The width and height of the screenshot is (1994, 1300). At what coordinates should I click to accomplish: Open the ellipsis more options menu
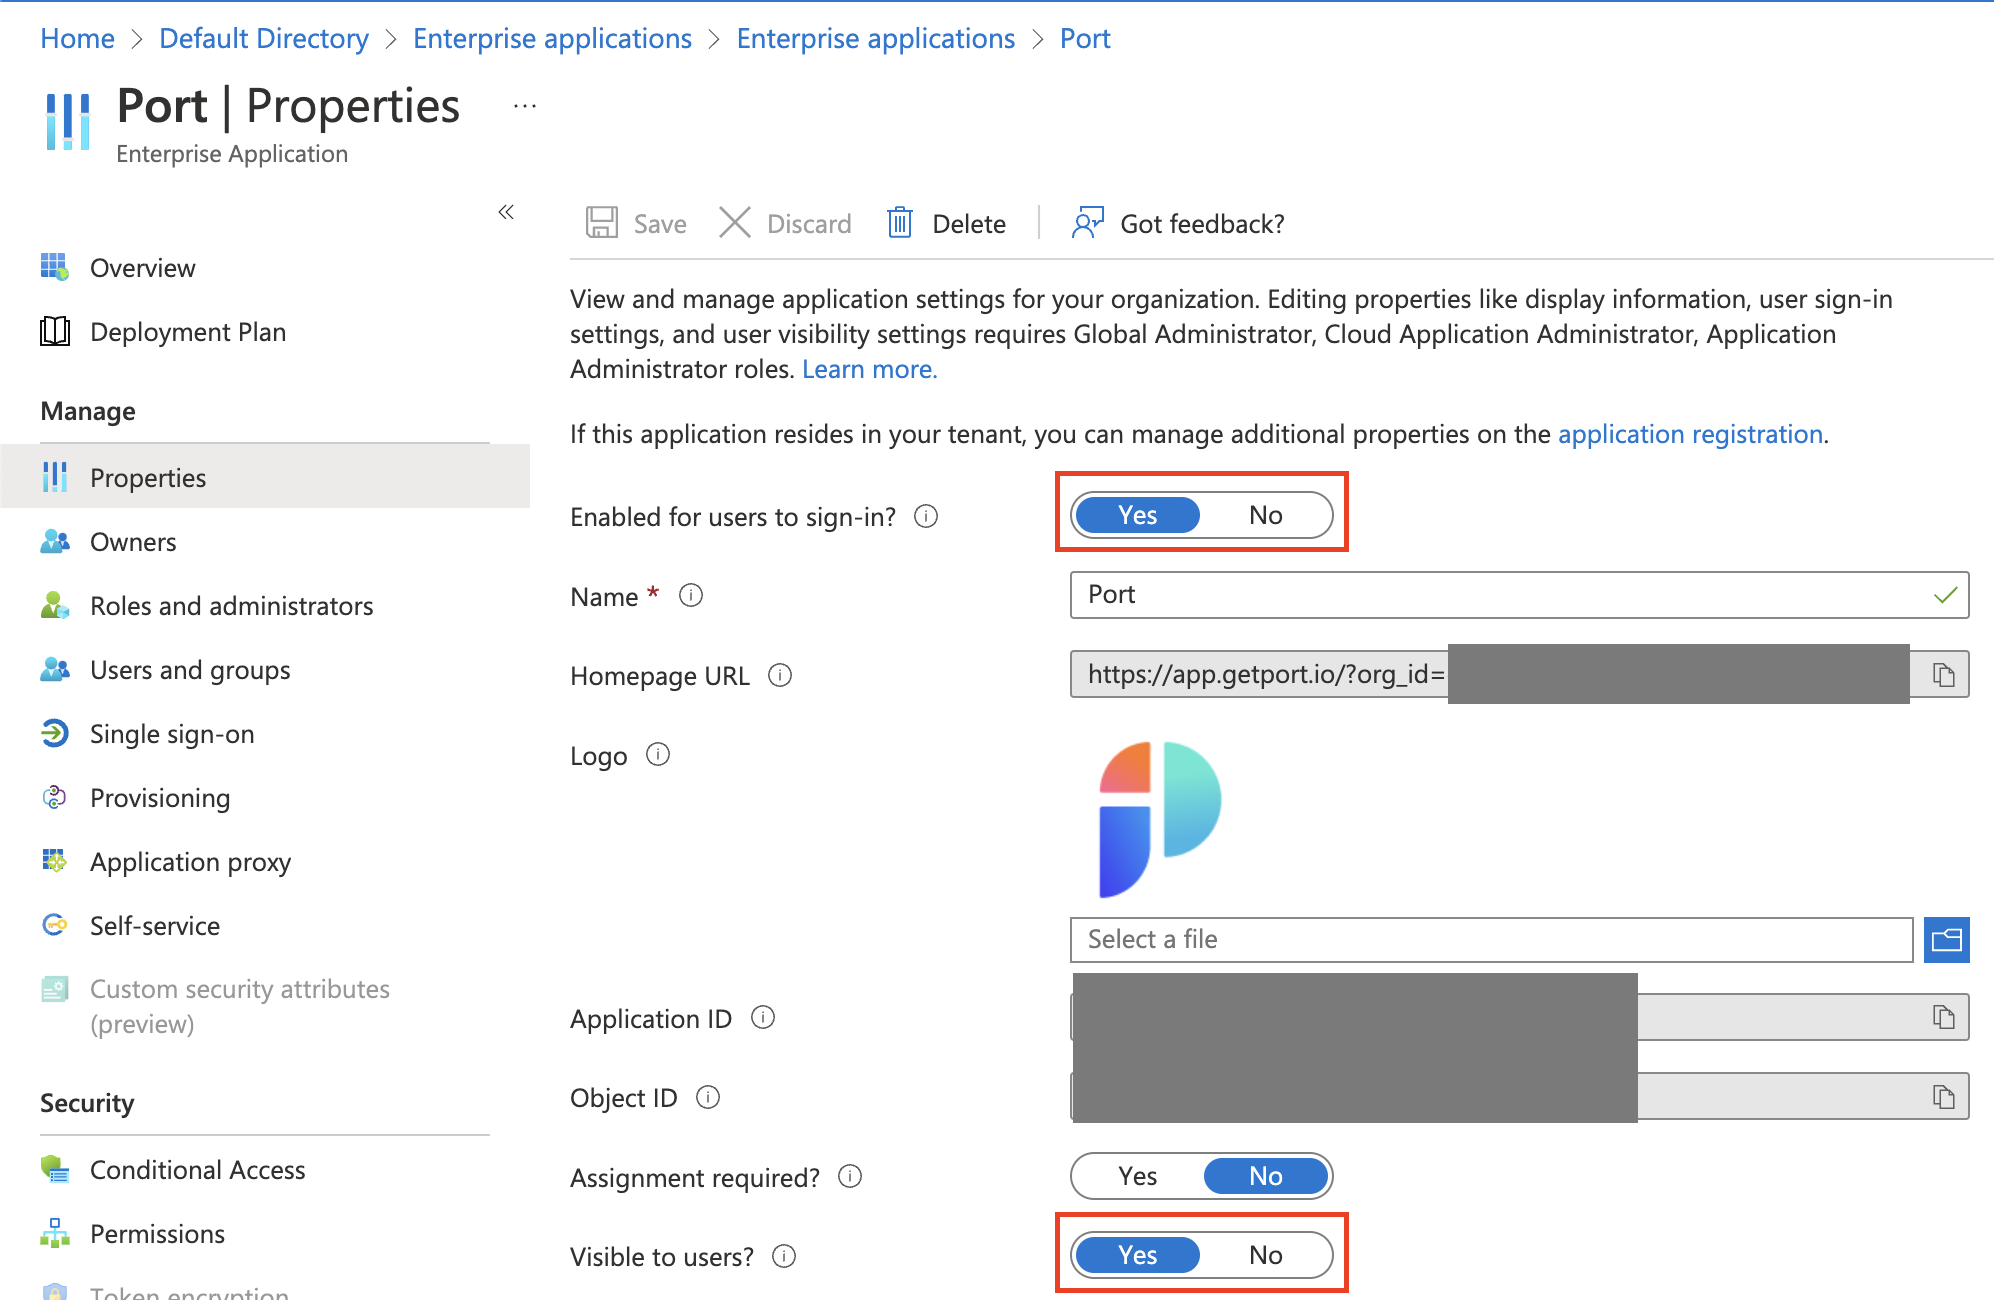coord(524,106)
